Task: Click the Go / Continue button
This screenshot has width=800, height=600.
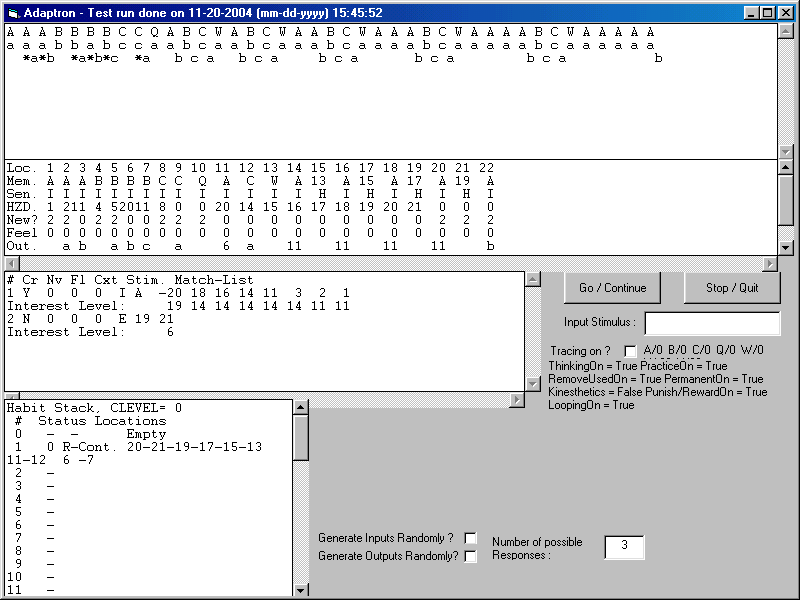Action: pos(612,288)
